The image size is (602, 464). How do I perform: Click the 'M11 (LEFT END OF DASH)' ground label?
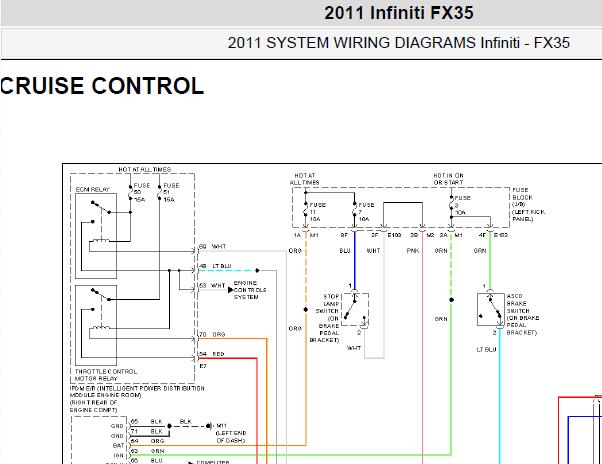231,433
